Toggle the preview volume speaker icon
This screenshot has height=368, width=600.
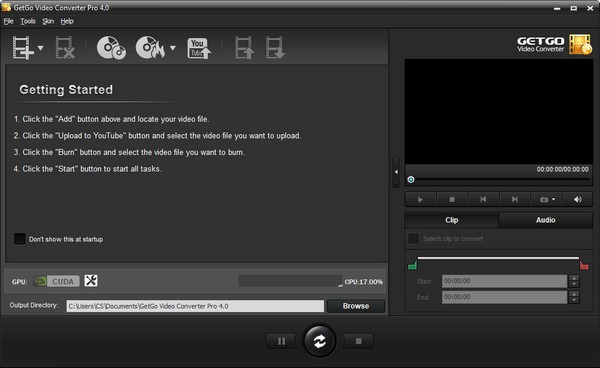(x=578, y=199)
